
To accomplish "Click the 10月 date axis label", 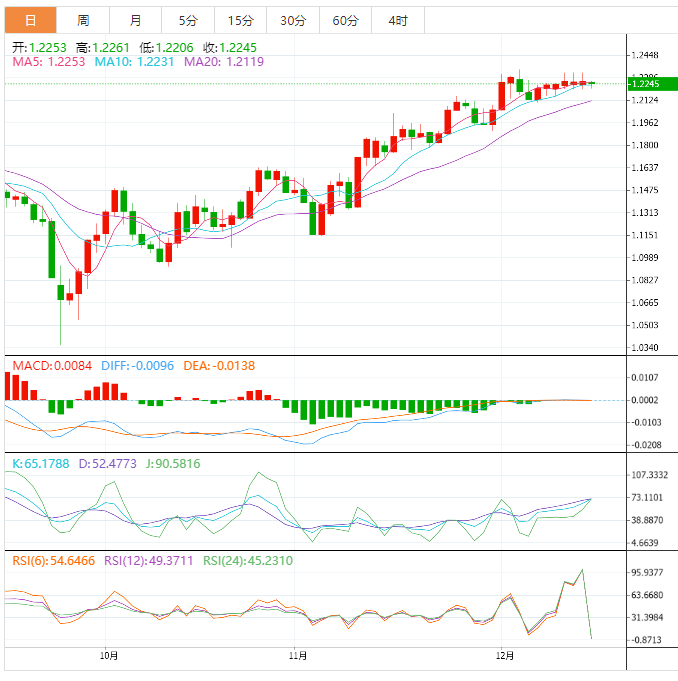I will click(x=109, y=656).
